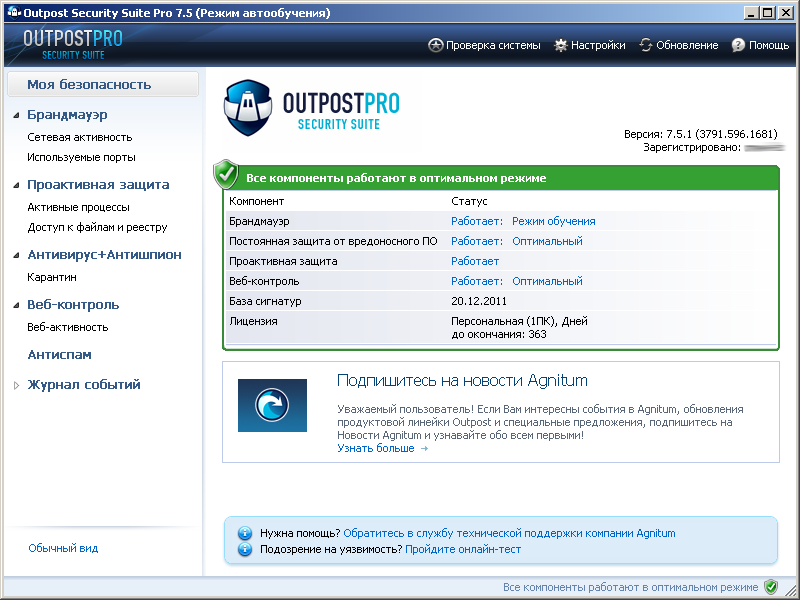The width and height of the screenshot is (800, 600).
Task: Click the system scan target icon
Action: click(x=435, y=45)
